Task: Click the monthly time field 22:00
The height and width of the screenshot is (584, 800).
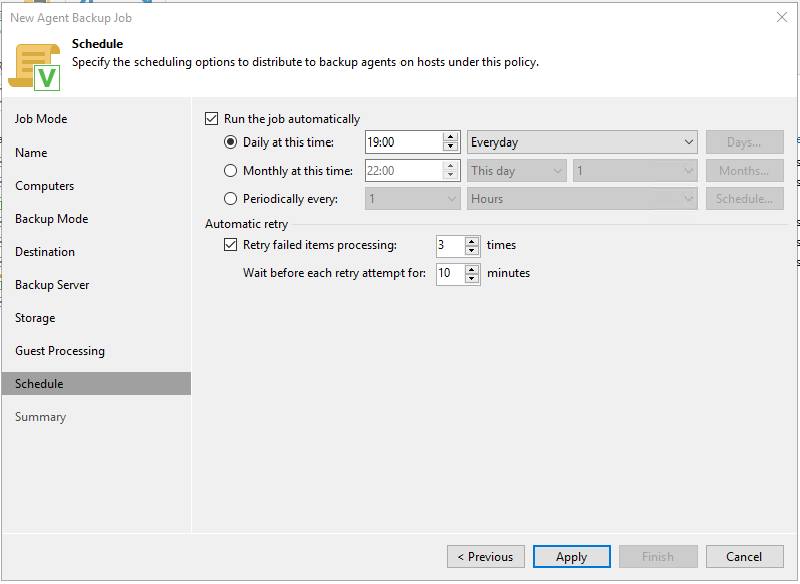Action: point(404,171)
